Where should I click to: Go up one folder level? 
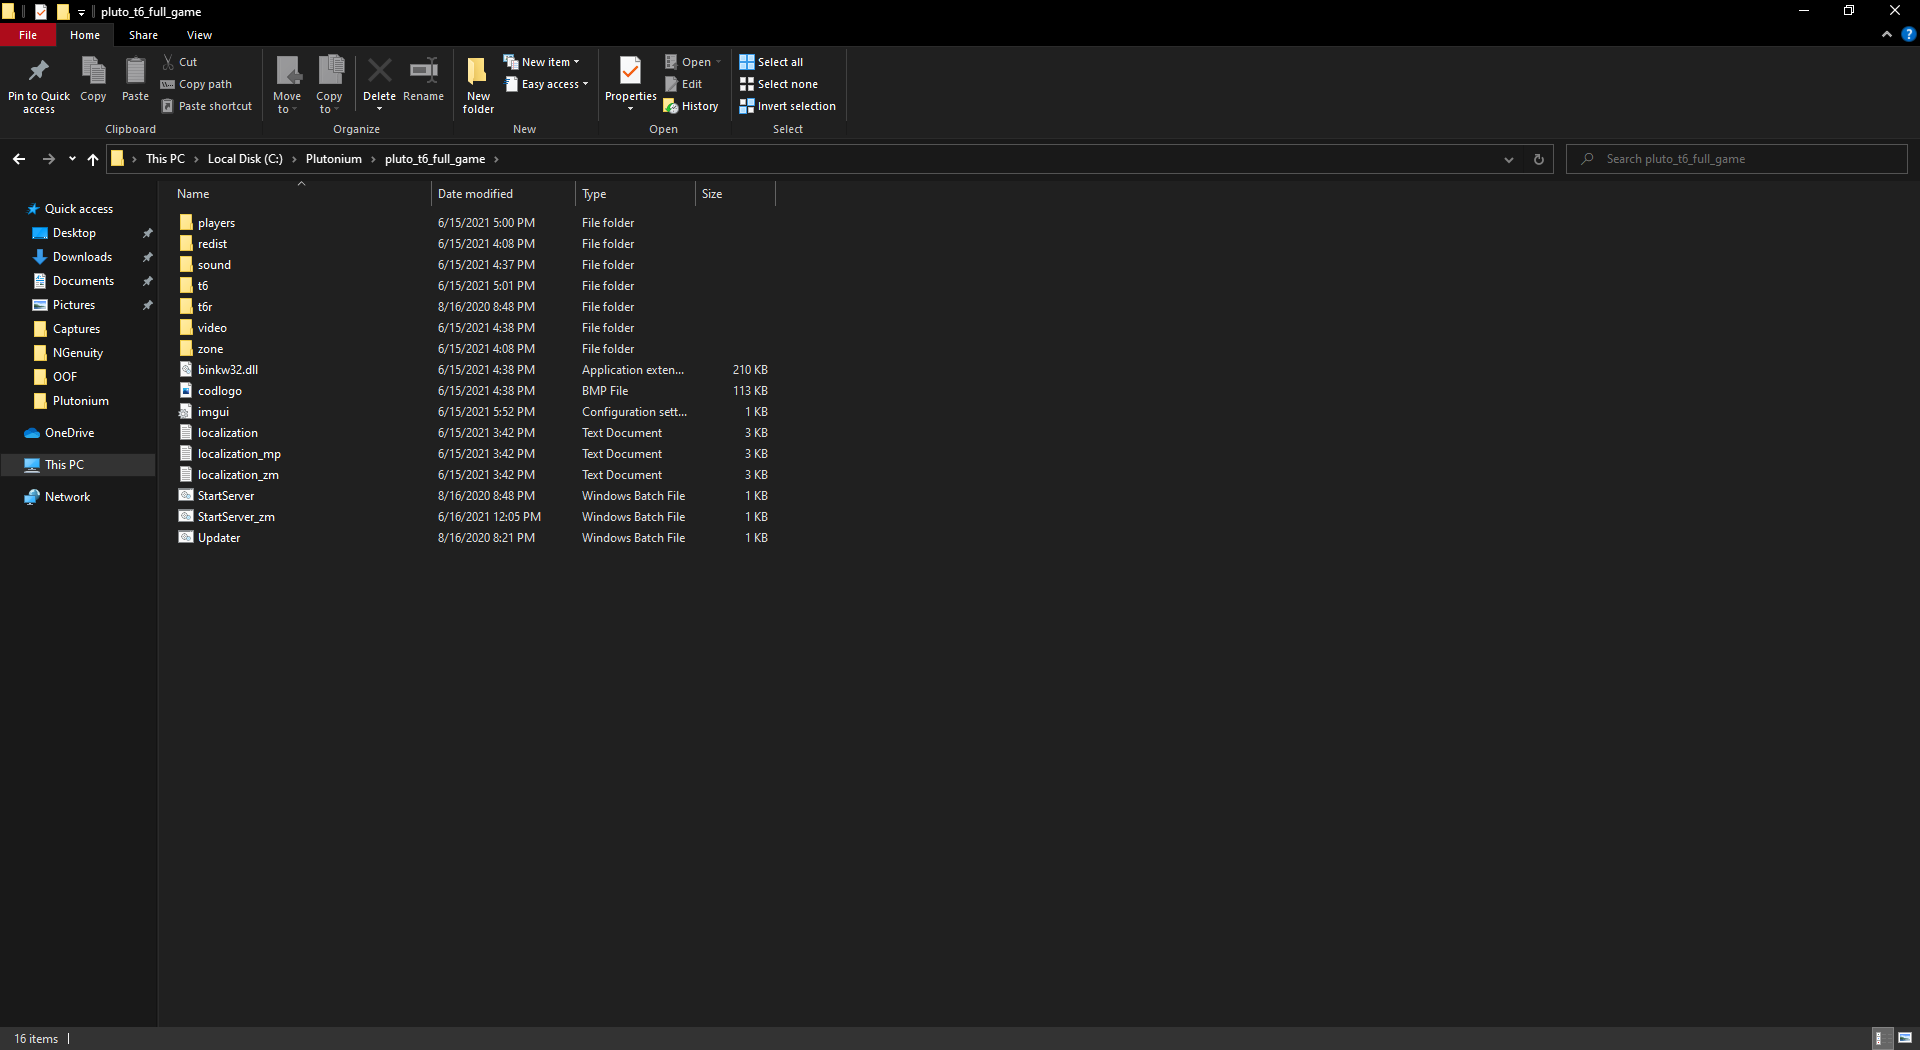[93, 159]
